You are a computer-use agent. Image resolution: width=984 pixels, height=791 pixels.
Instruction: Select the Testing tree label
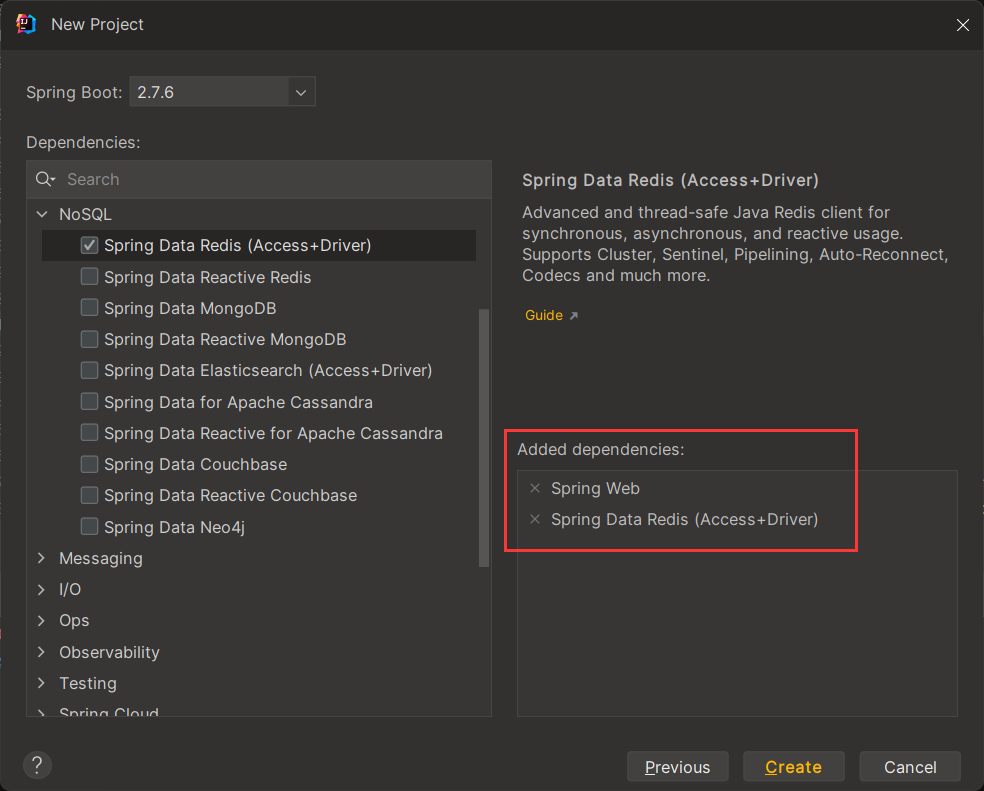pos(88,683)
